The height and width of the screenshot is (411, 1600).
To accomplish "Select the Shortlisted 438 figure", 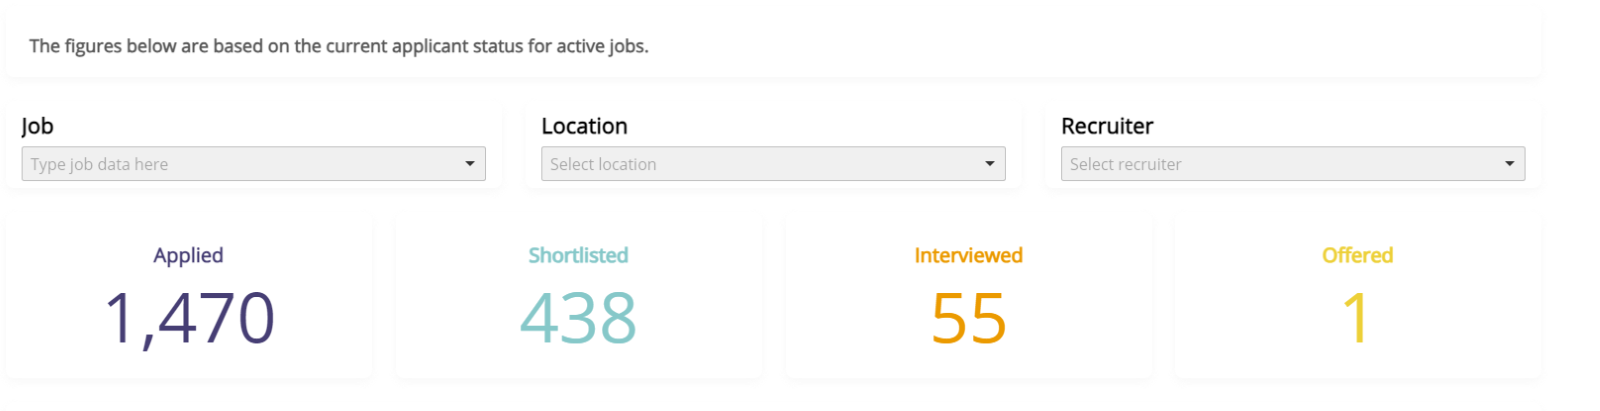I will click(578, 318).
